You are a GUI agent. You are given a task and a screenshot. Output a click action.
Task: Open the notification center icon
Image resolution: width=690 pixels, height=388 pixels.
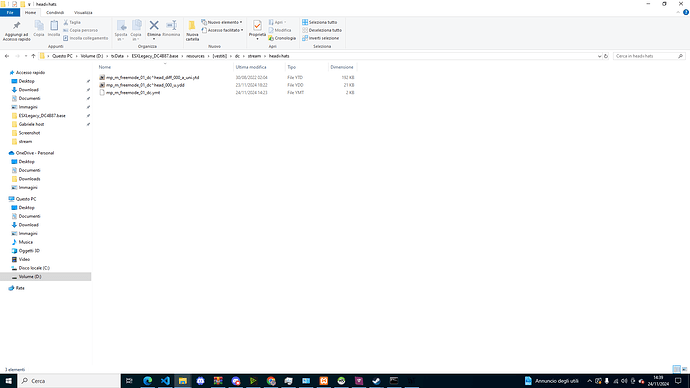[678, 381]
